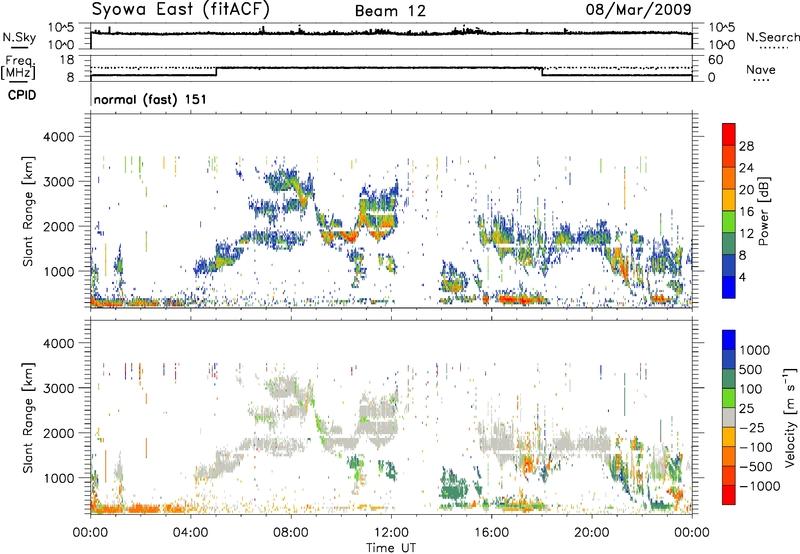Click the "08:00" time tick label
The height and width of the screenshot is (554, 800).
click(291, 533)
